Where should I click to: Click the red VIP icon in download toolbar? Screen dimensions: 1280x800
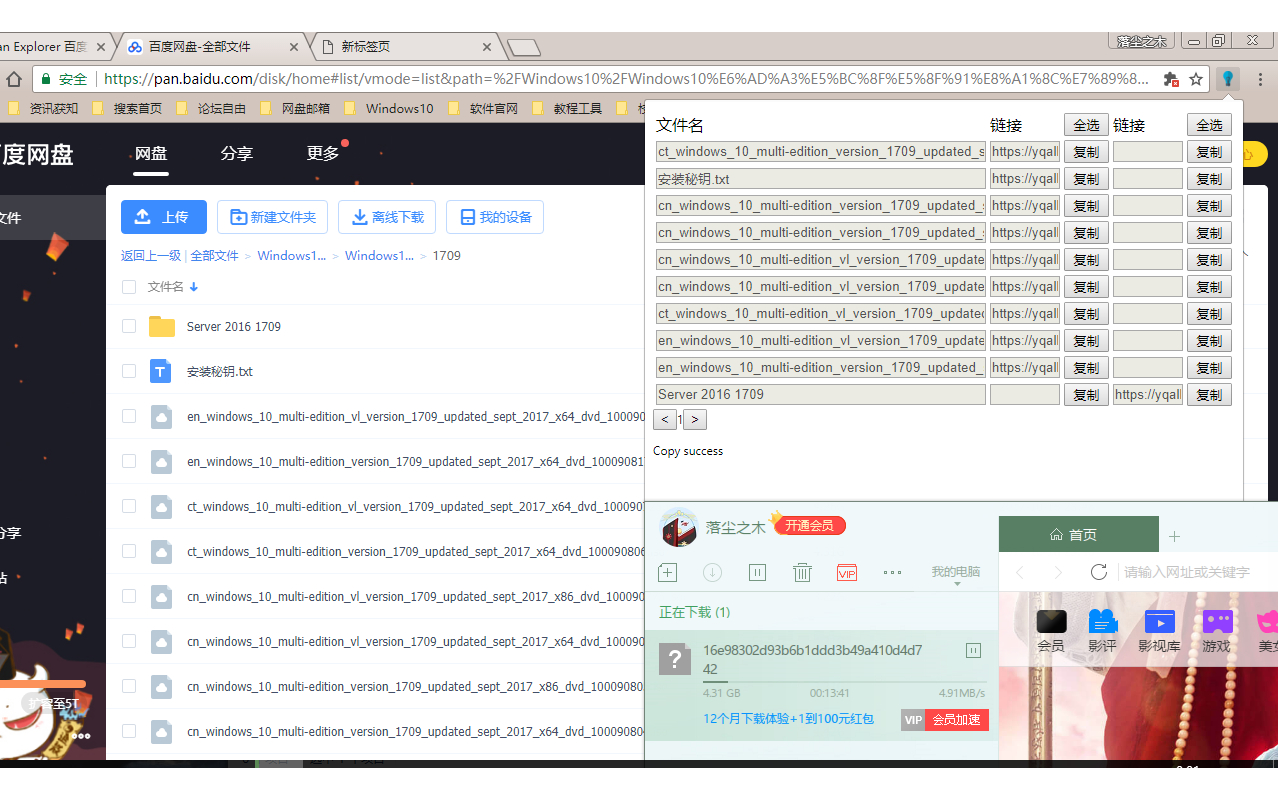(x=847, y=573)
